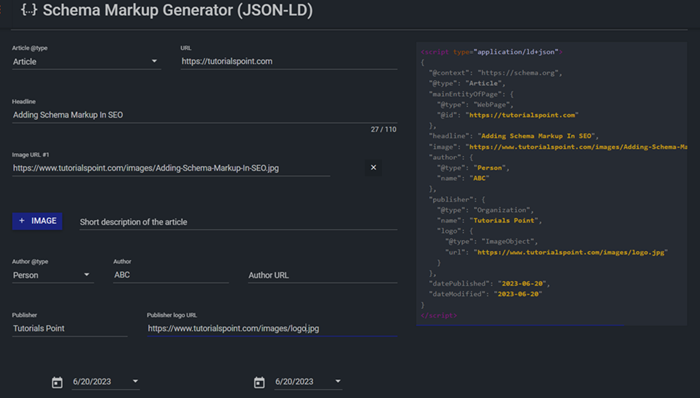This screenshot has height=398, width=700.
Task: Edit the Image URL #1 field
Action: [x=171, y=168]
